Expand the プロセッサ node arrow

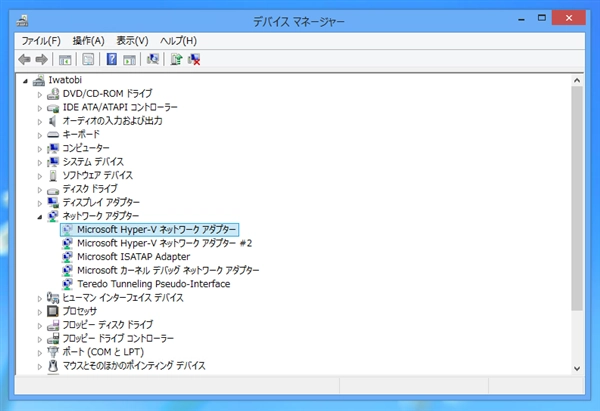click(x=39, y=312)
